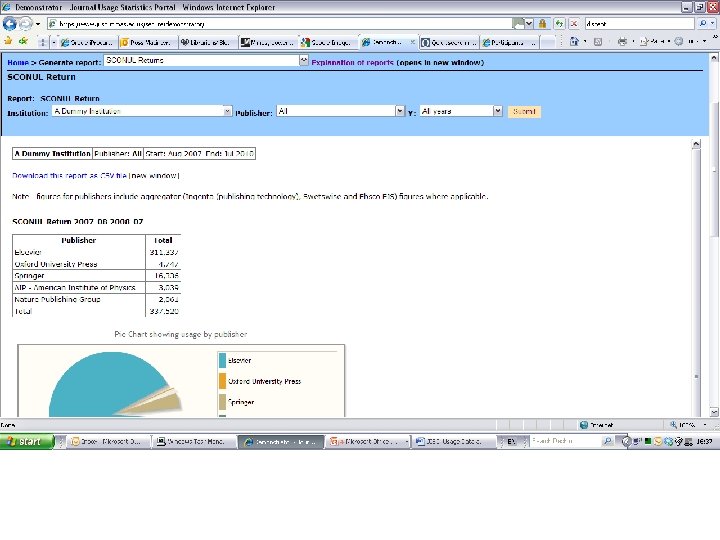This screenshot has width=720, height=540.
Task: Switch to the Participants browser tab
Action: click(509, 42)
